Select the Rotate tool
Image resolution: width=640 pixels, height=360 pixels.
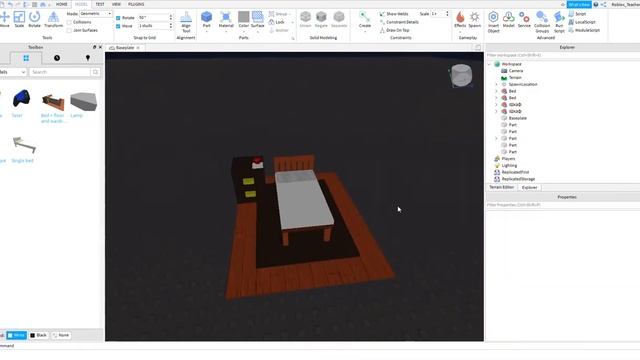(x=34, y=19)
